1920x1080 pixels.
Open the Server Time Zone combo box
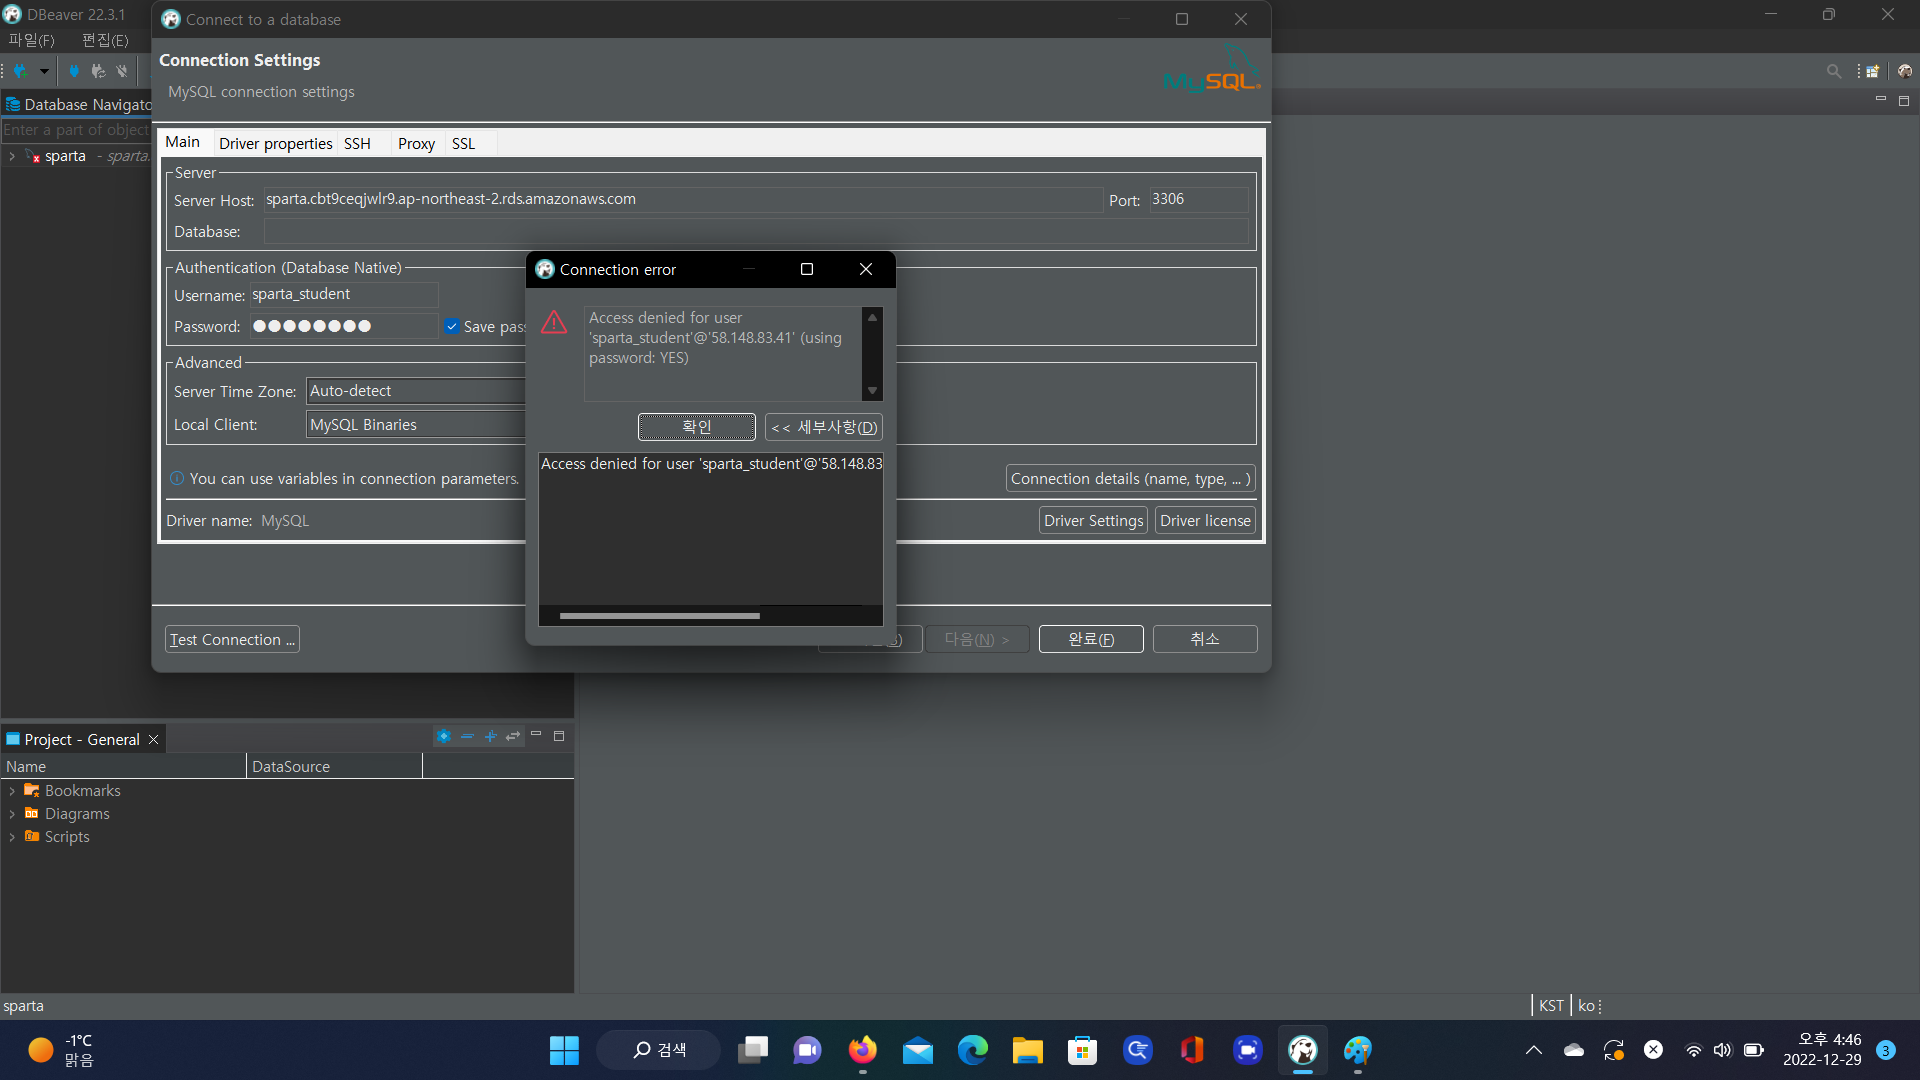tap(416, 391)
